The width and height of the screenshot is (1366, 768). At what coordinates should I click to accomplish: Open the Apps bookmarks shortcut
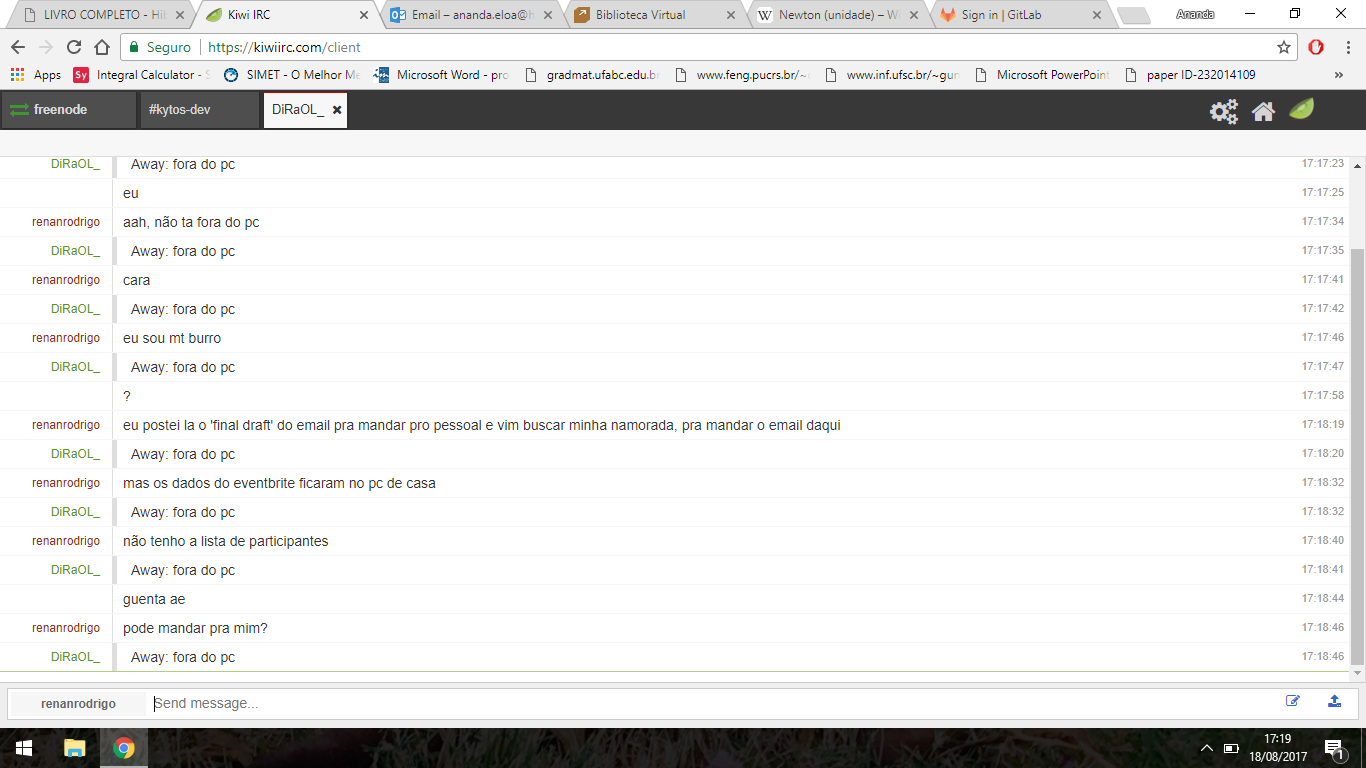point(36,75)
